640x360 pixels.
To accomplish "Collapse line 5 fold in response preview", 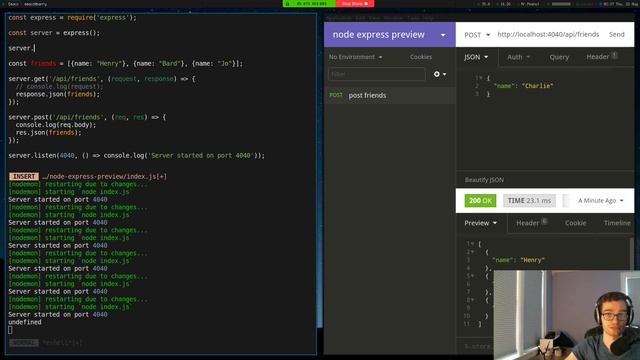I will click(x=472, y=276).
